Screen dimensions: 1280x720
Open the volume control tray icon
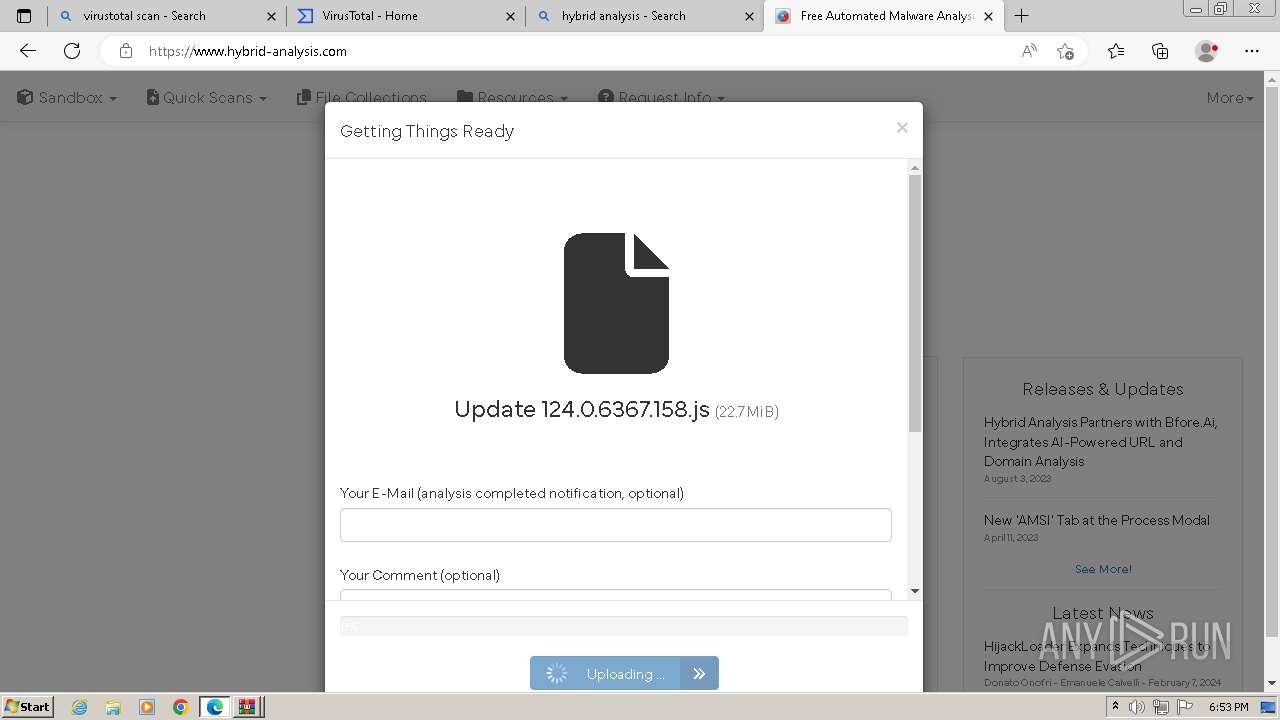1137,707
